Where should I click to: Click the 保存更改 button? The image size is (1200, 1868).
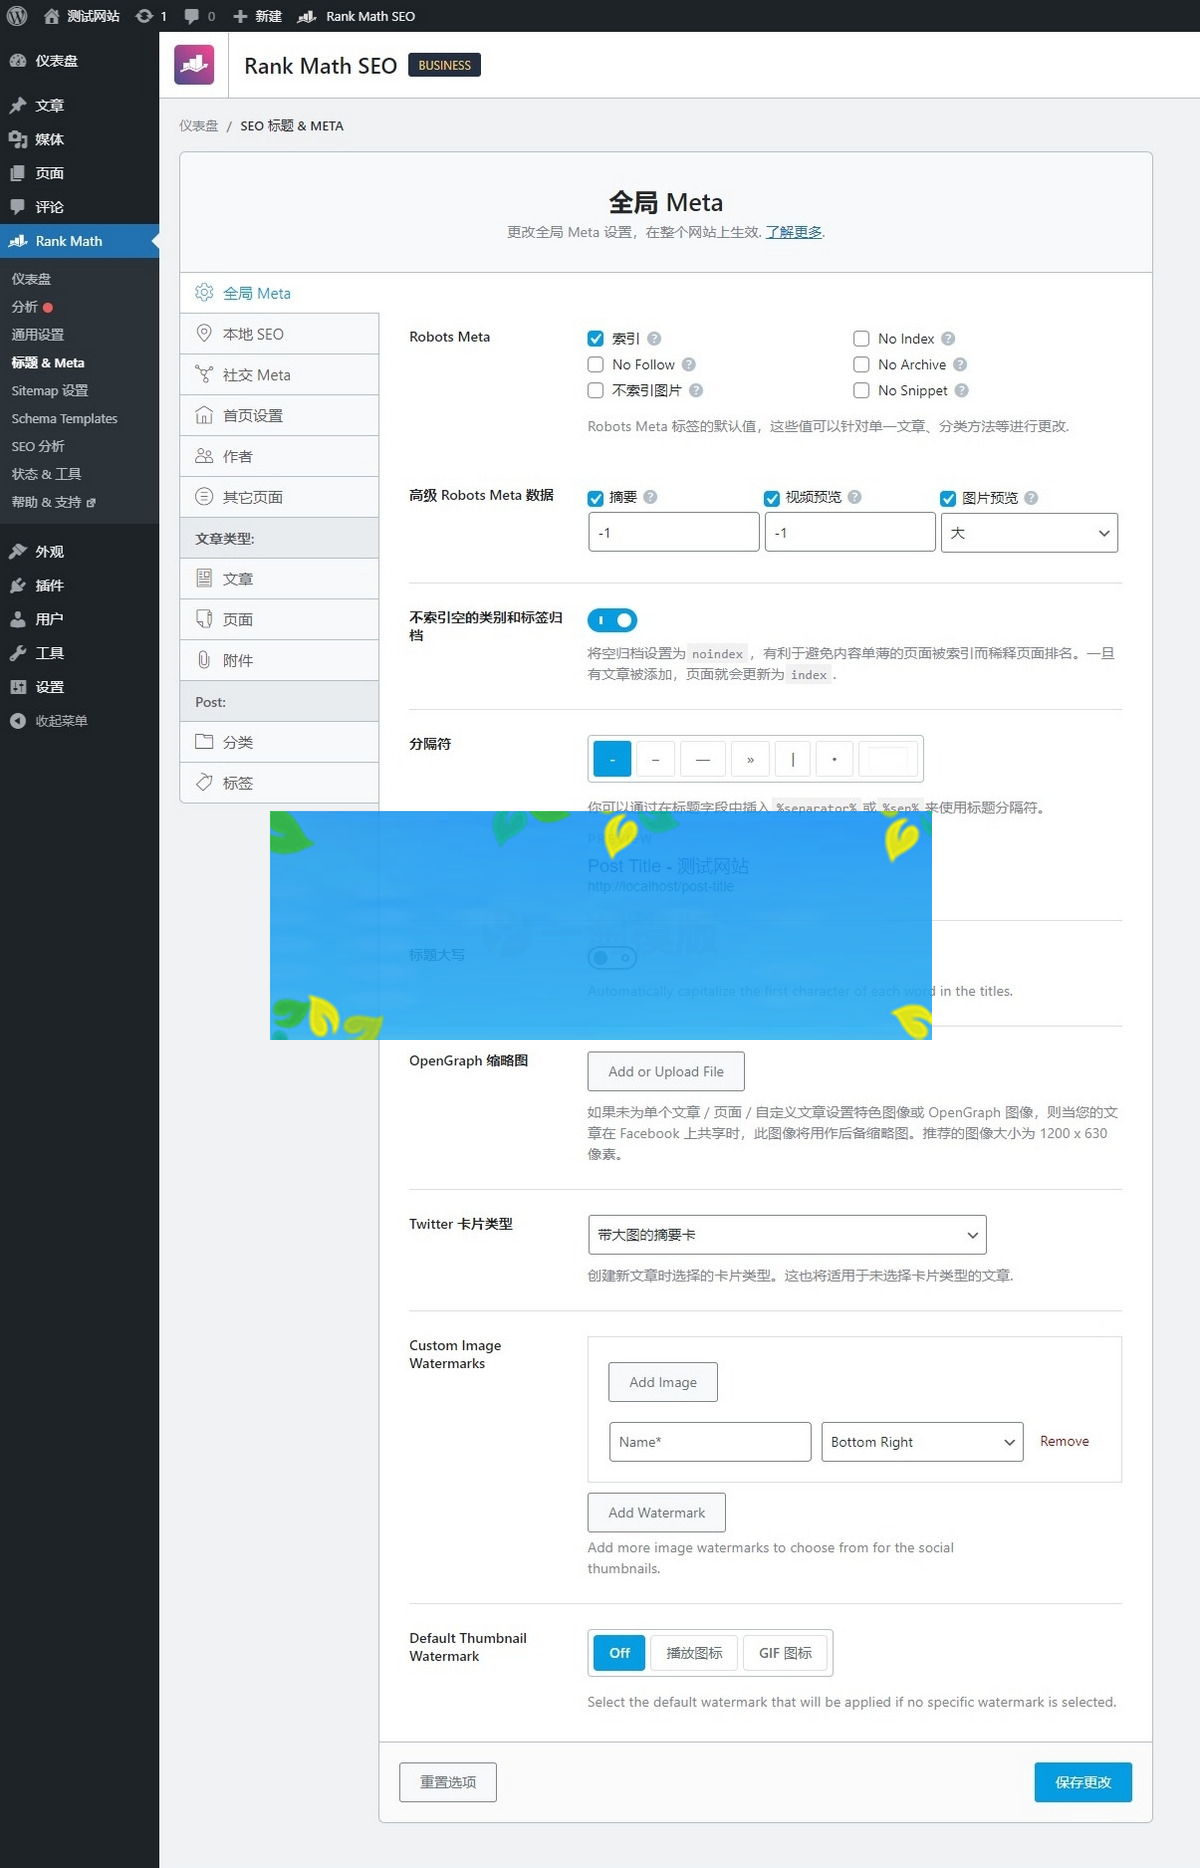coord(1083,1782)
